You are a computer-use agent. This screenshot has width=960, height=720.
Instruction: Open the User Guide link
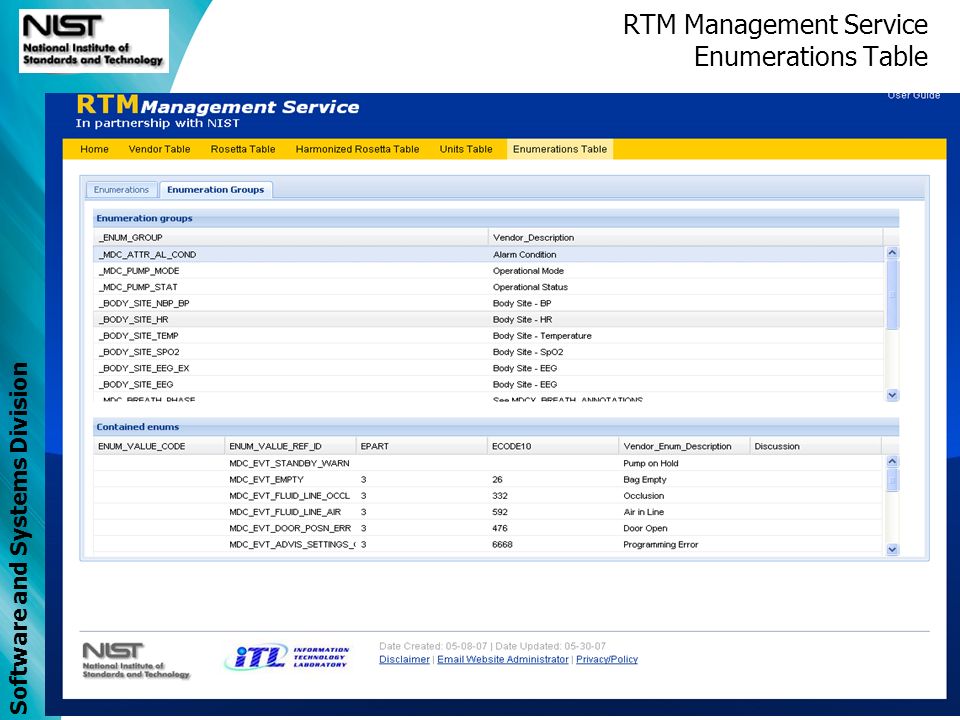(913, 95)
